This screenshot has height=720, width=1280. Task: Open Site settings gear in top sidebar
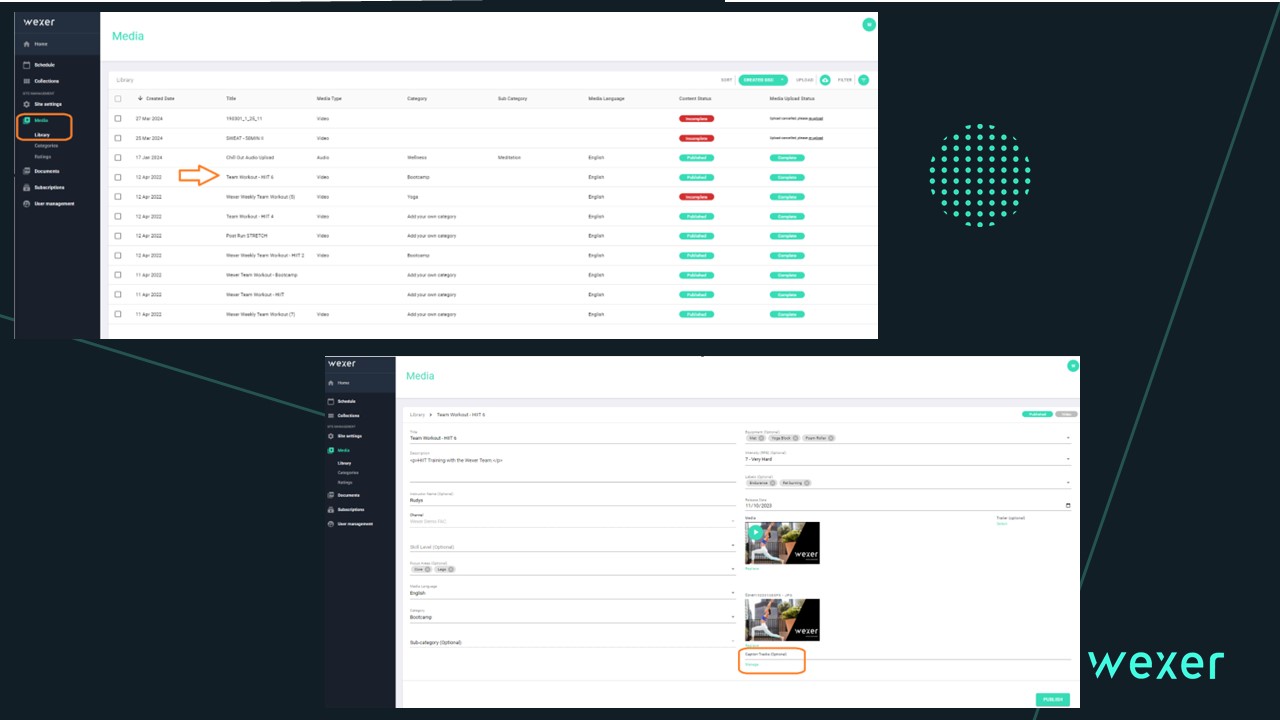click(x=27, y=104)
